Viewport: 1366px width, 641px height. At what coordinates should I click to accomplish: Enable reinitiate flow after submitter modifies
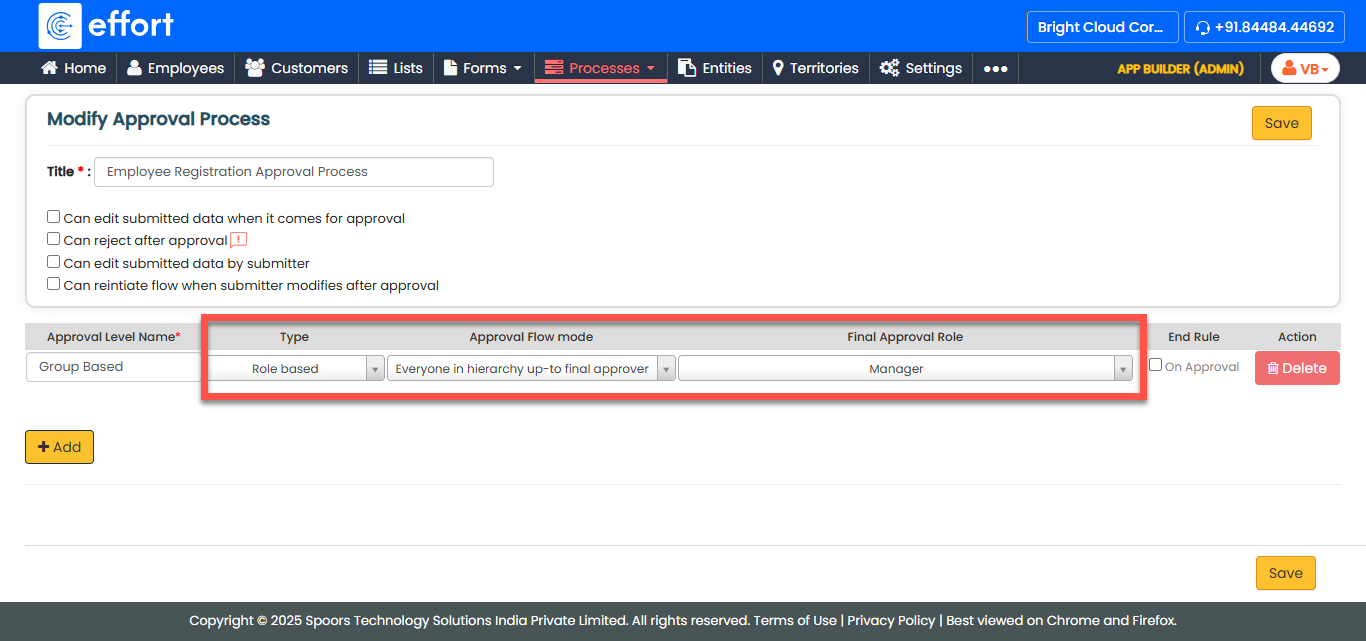pyautogui.click(x=54, y=284)
